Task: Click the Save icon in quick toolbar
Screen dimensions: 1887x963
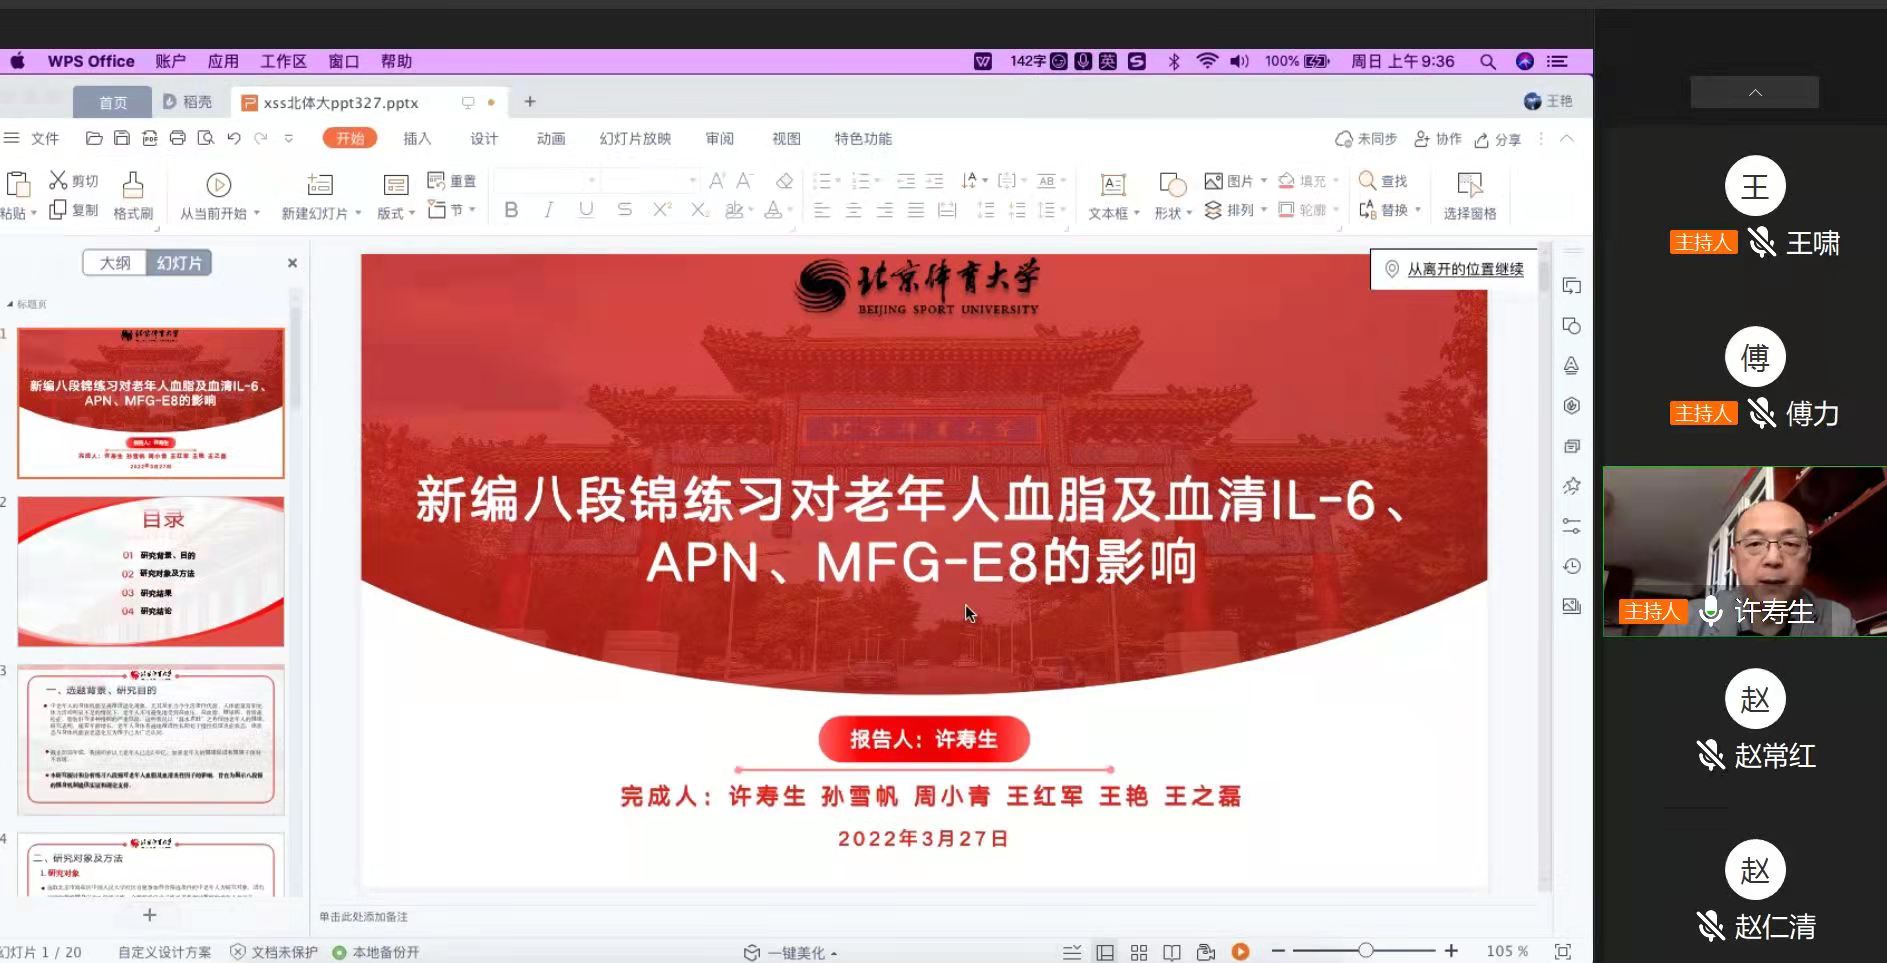Action: (121, 138)
